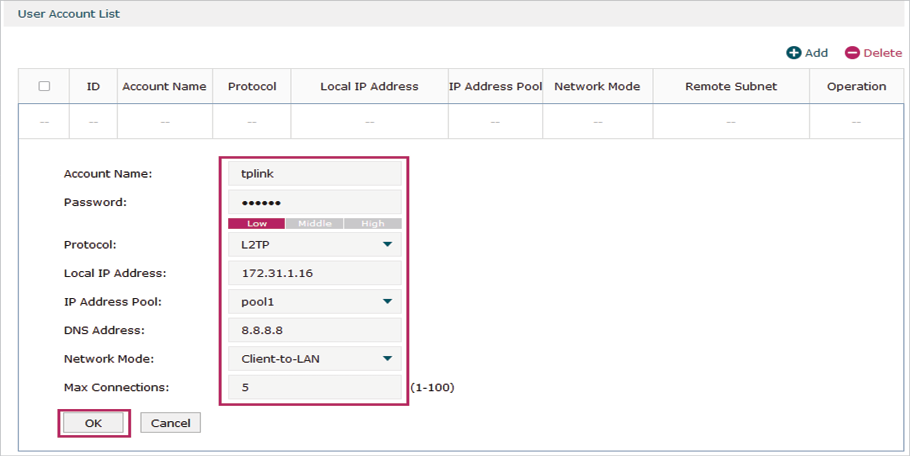Viewport: 910px width, 456px height.
Task: Click the High password strength segment
Action: point(372,224)
